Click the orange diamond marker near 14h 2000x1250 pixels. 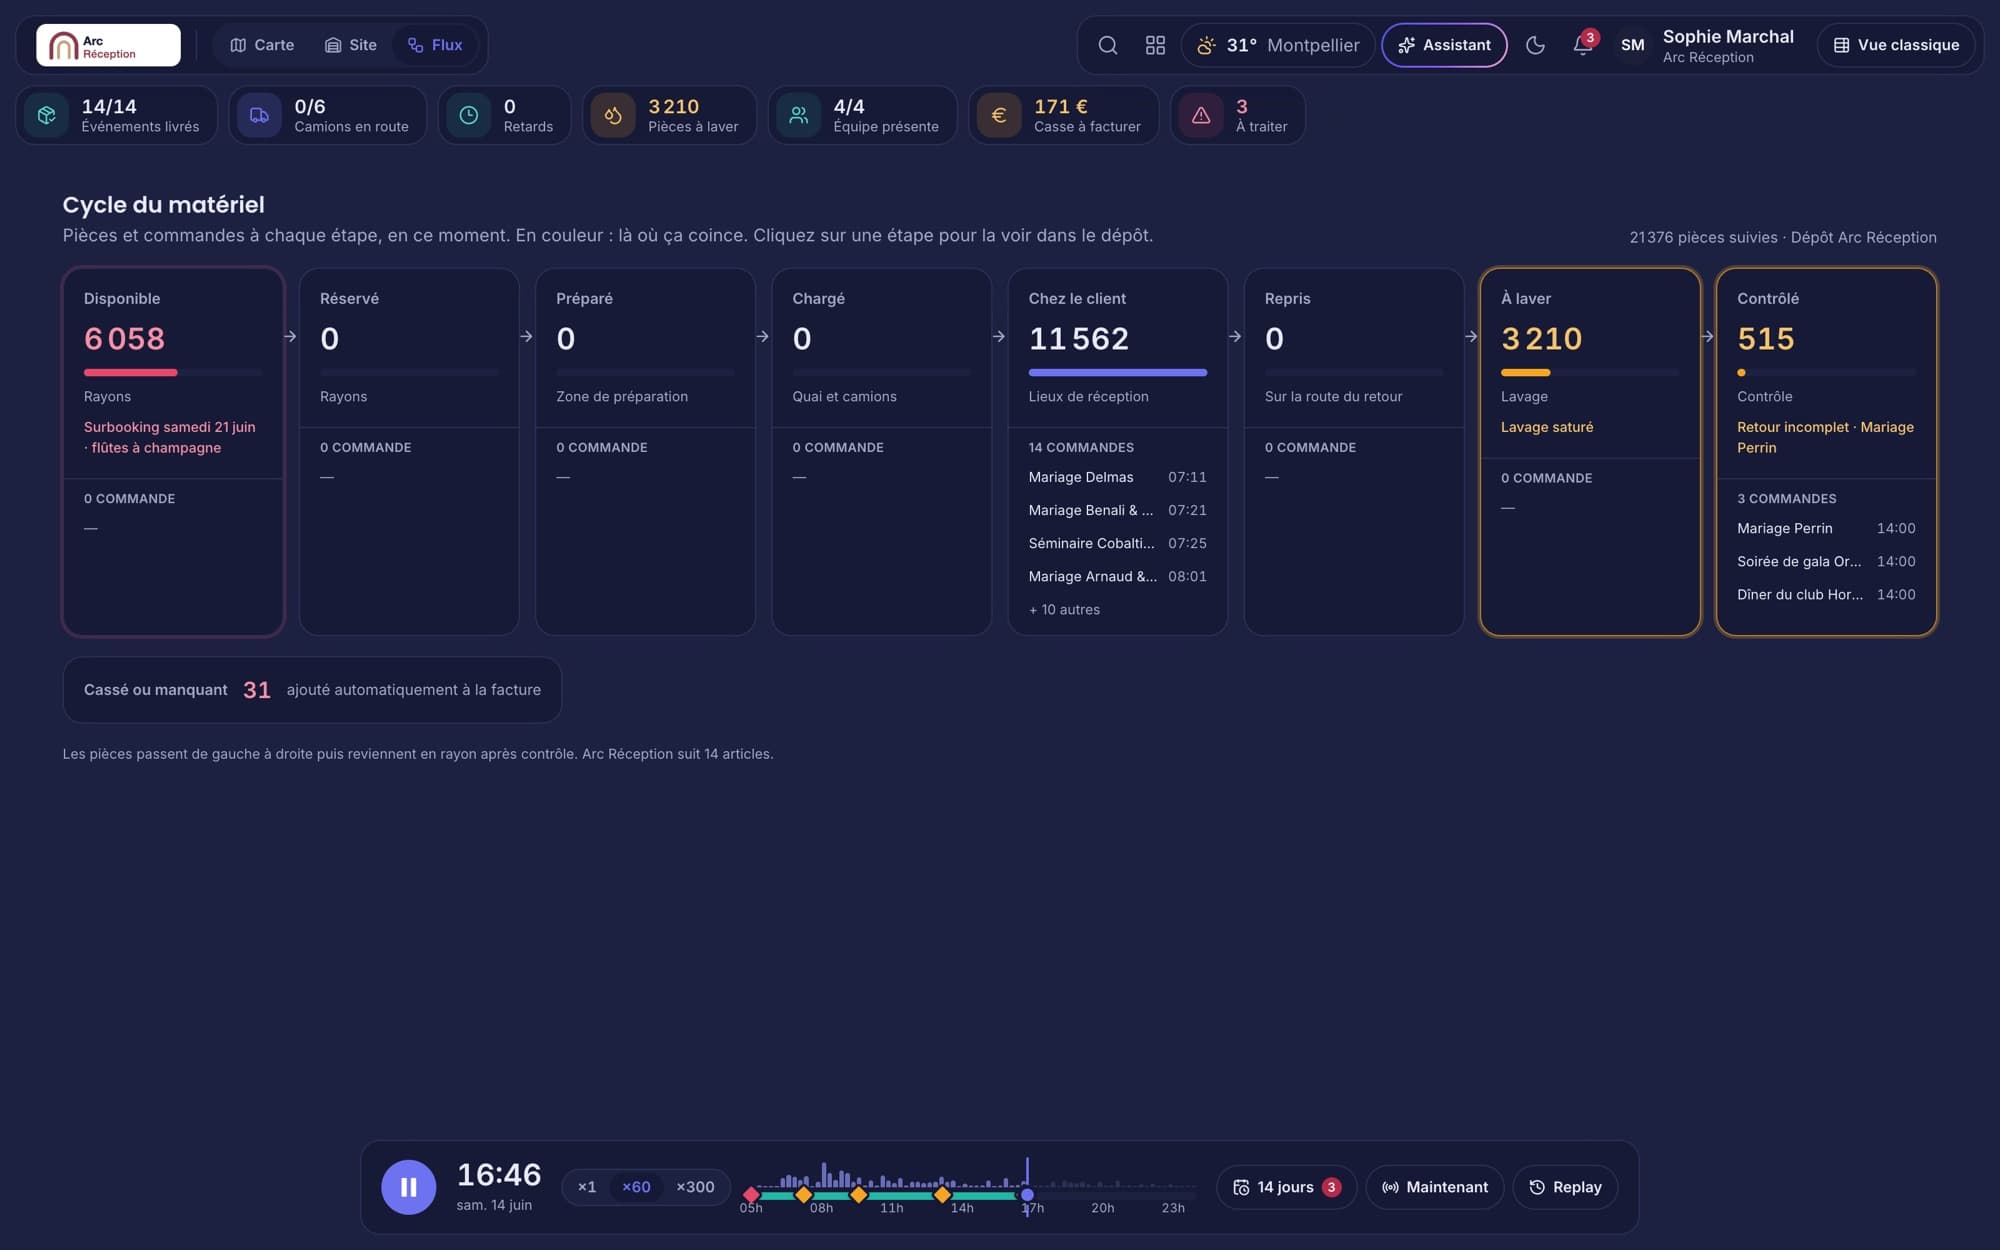(942, 1194)
